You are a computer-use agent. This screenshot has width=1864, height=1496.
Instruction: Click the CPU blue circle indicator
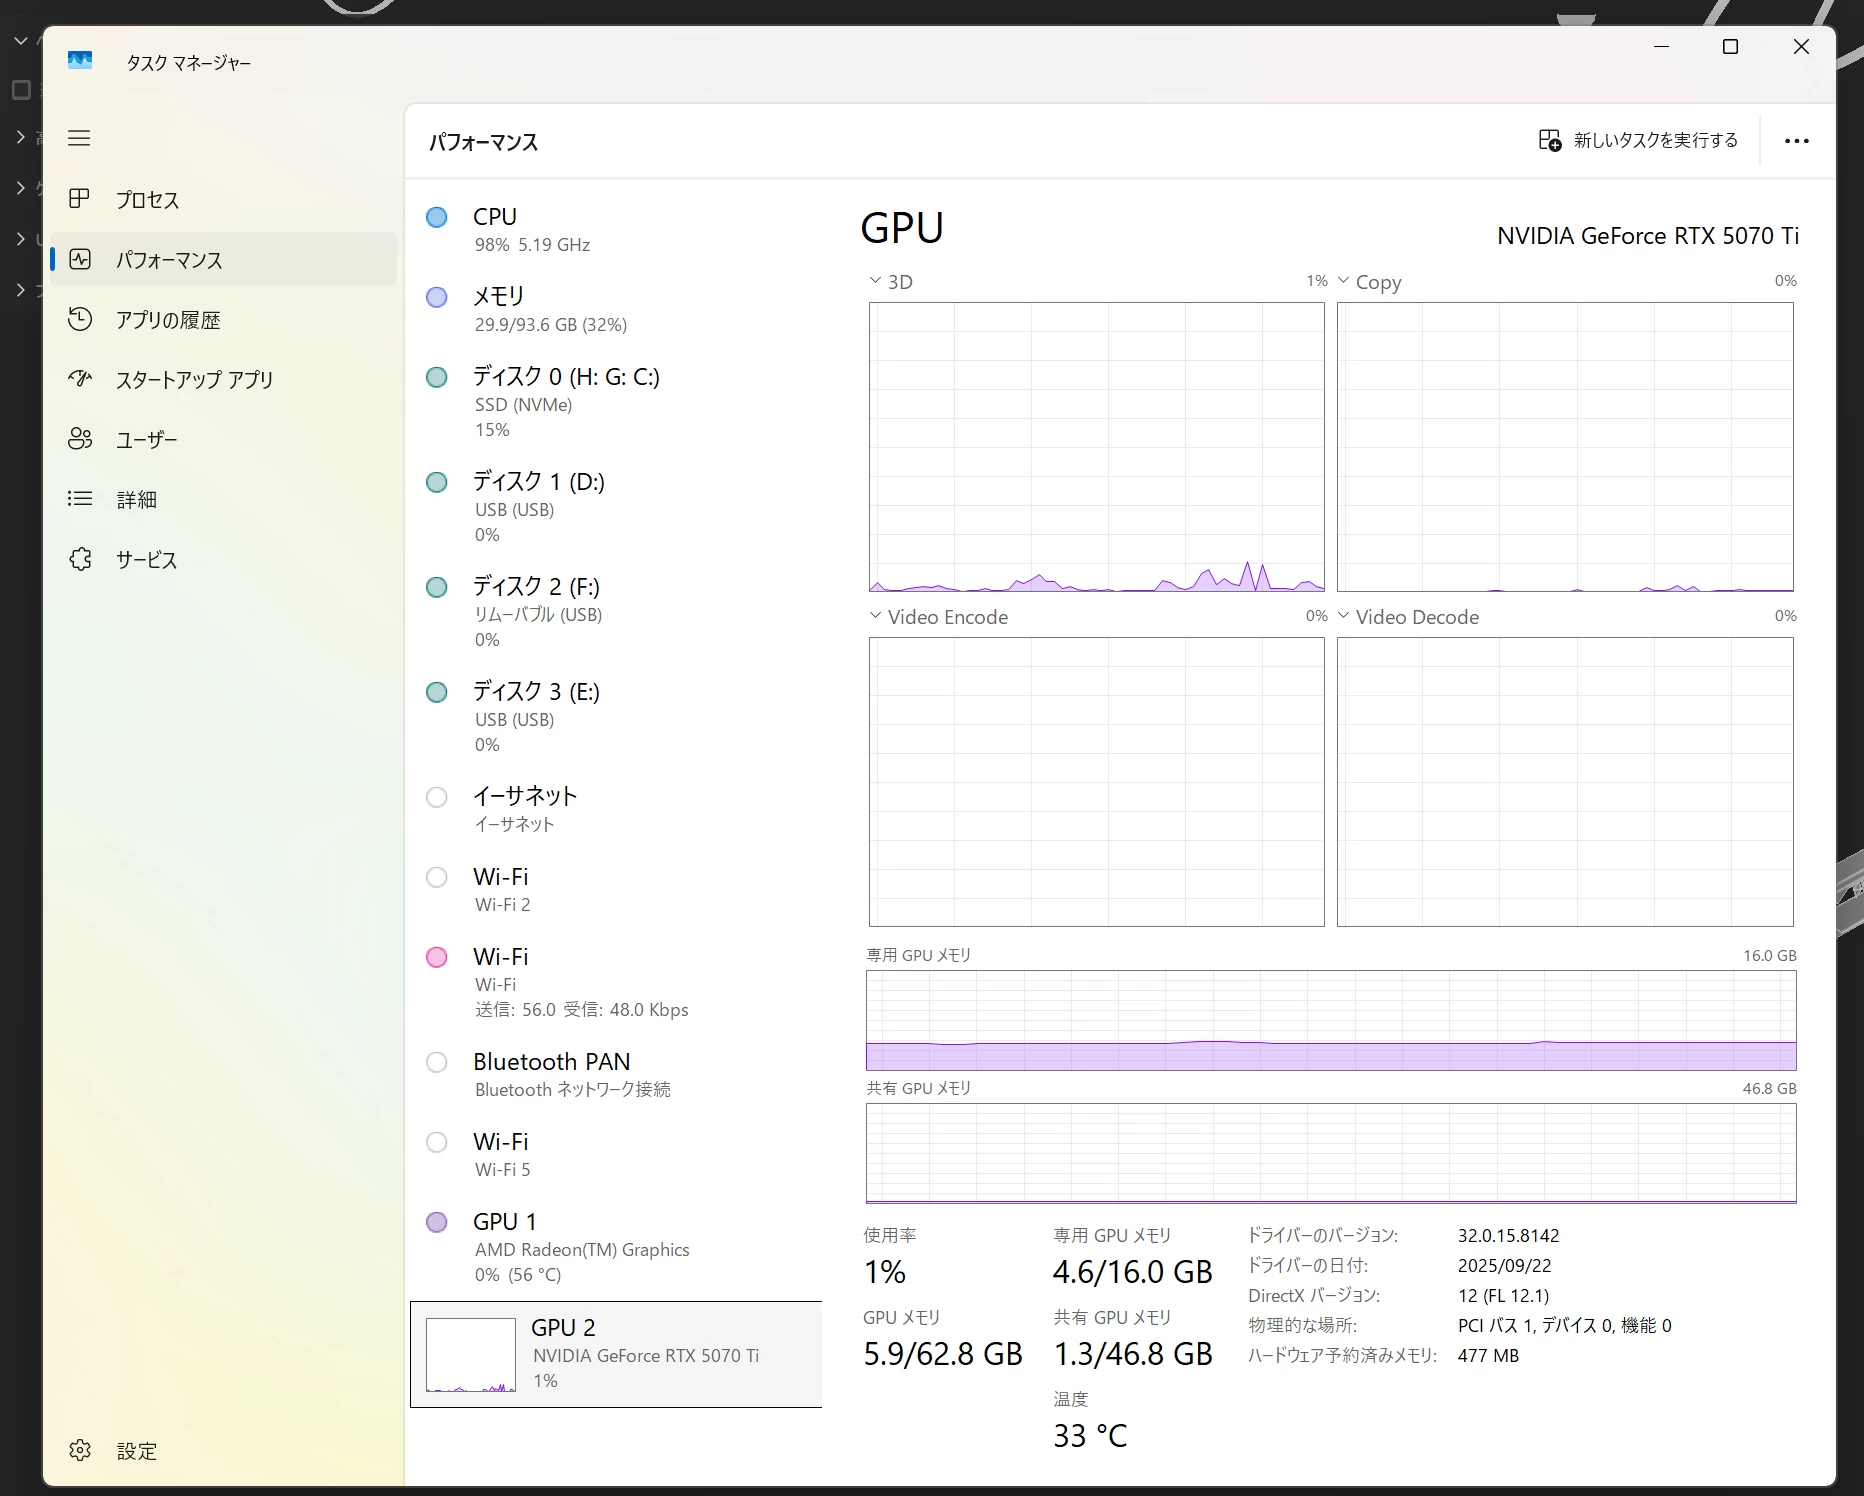click(437, 217)
